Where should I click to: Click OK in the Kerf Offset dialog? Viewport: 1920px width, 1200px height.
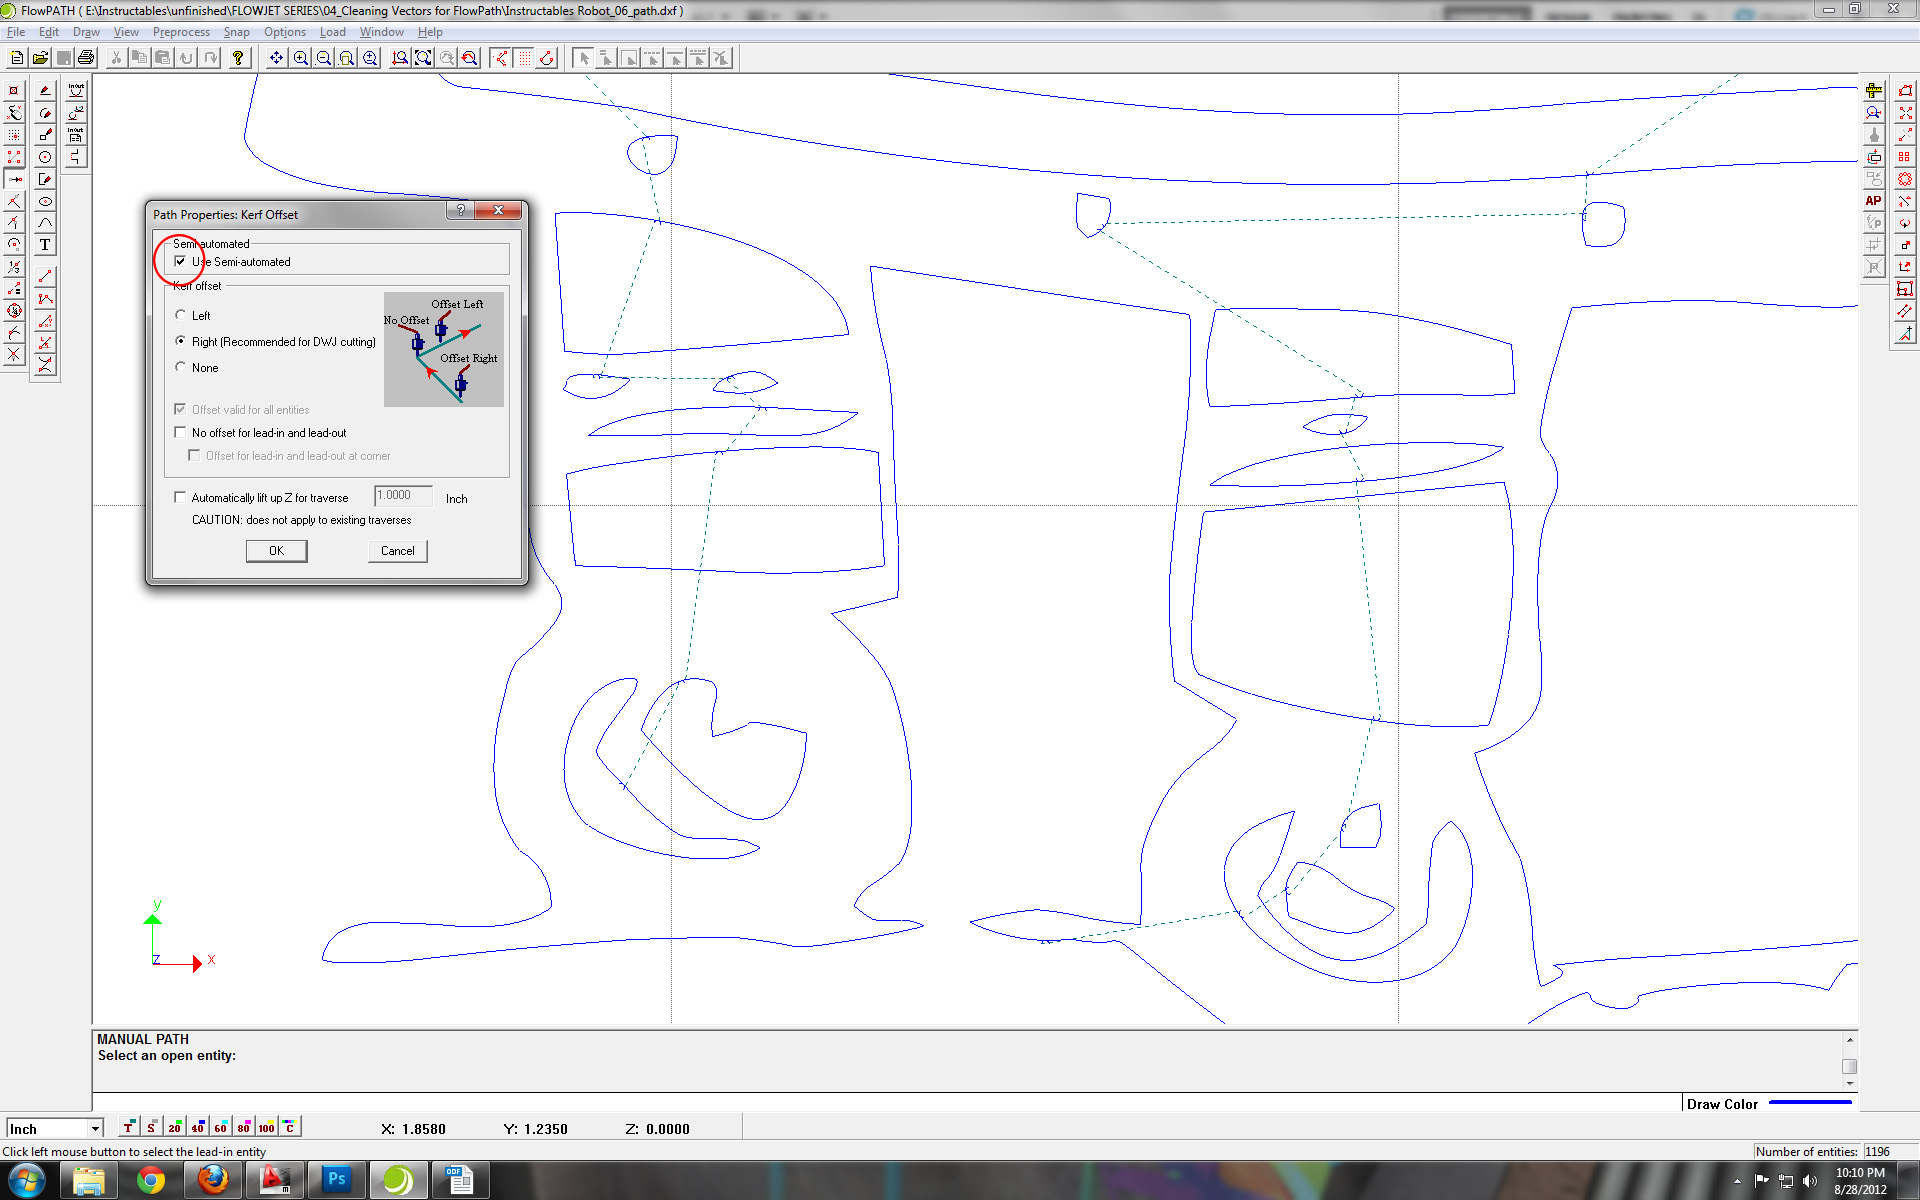coord(276,551)
